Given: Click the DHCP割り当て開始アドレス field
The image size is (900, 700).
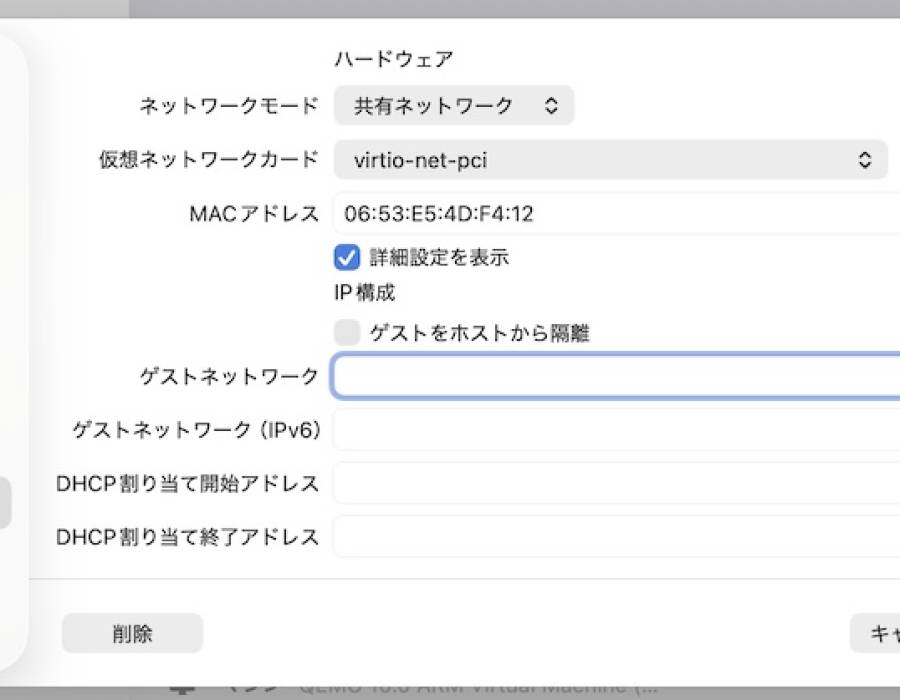Looking at the screenshot, I should (616, 483).
